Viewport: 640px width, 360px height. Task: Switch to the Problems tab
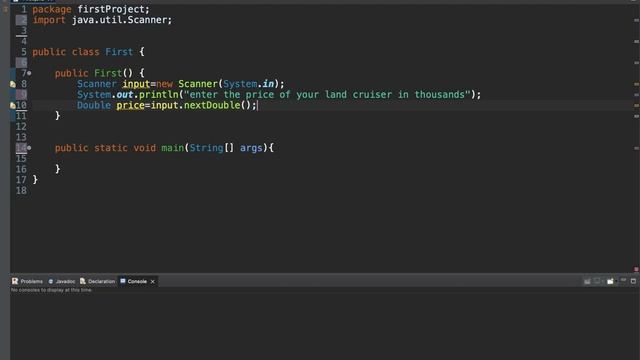coord(27,281)
